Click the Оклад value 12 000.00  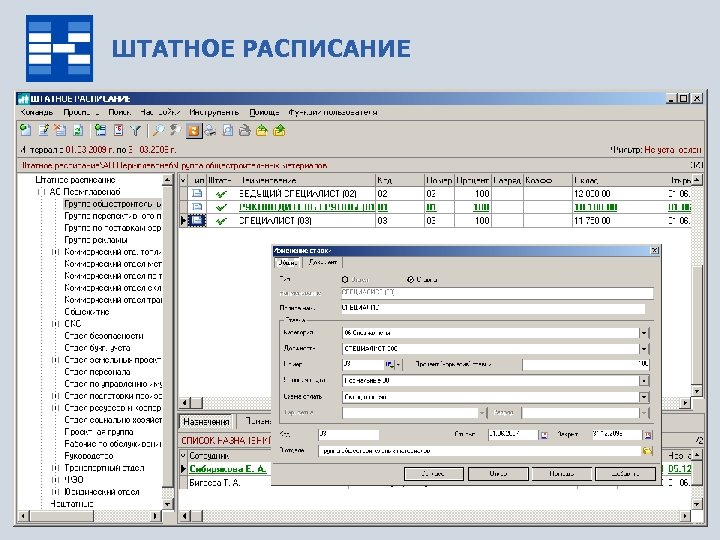click(x=592, y=194)
